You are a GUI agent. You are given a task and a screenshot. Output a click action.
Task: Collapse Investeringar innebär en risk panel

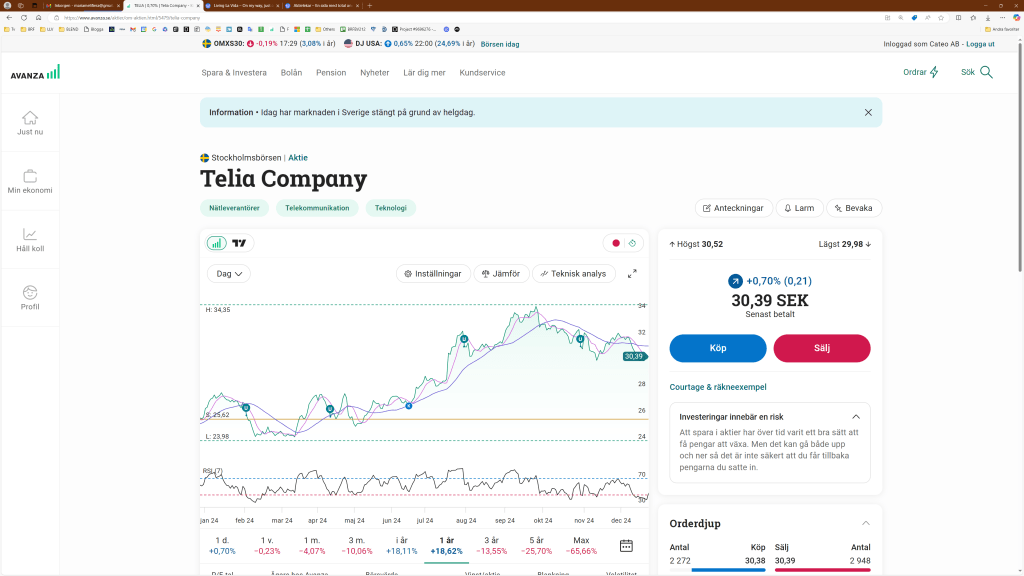pyautogui.click(x=856, y=417)
